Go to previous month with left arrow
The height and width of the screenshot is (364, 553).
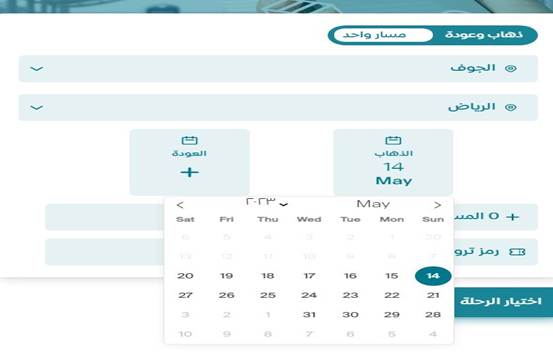180,205
